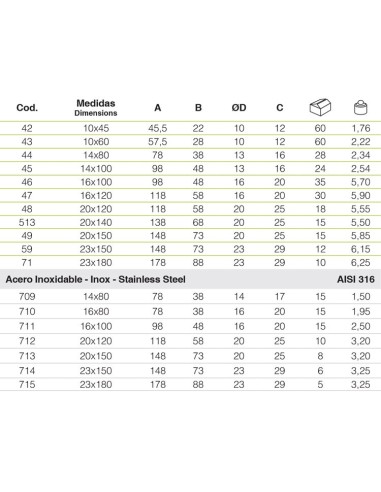
Task: Select stainless code 709
Action: 27,296
